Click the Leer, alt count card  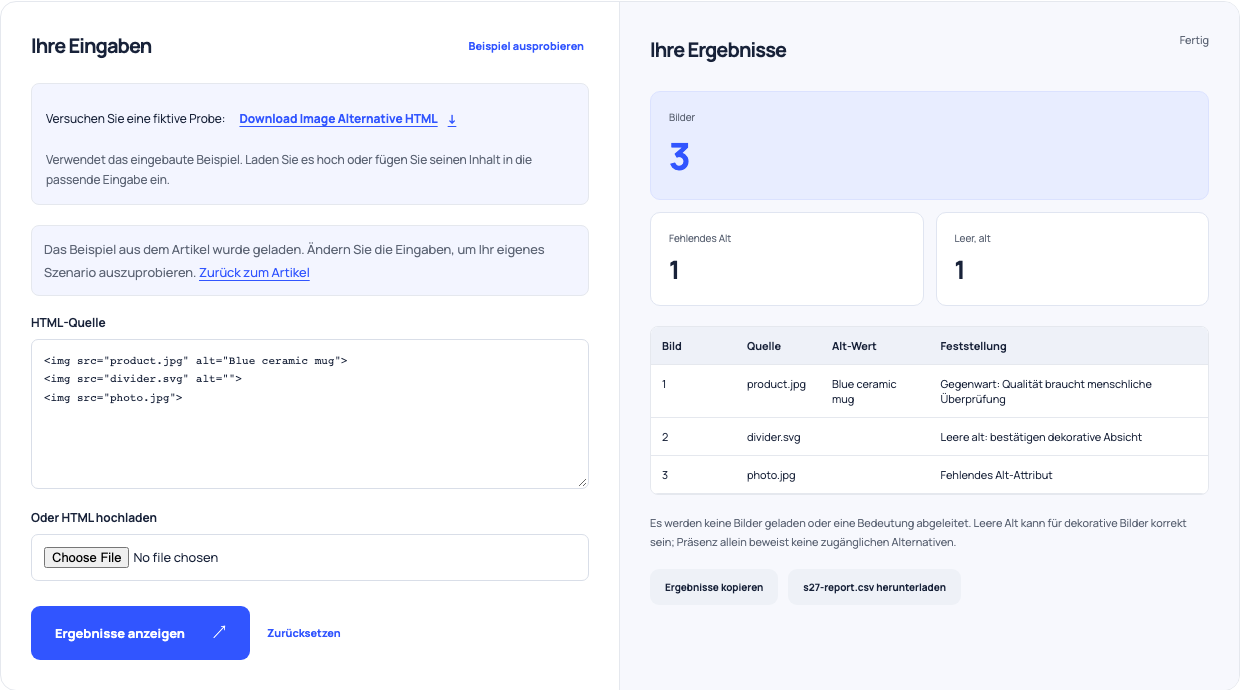coord(1072,259)
